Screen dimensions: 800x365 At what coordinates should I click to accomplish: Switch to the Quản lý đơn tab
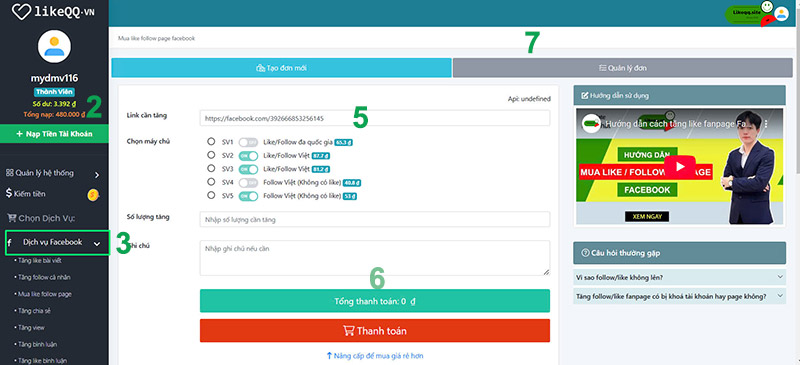point(622,67)
